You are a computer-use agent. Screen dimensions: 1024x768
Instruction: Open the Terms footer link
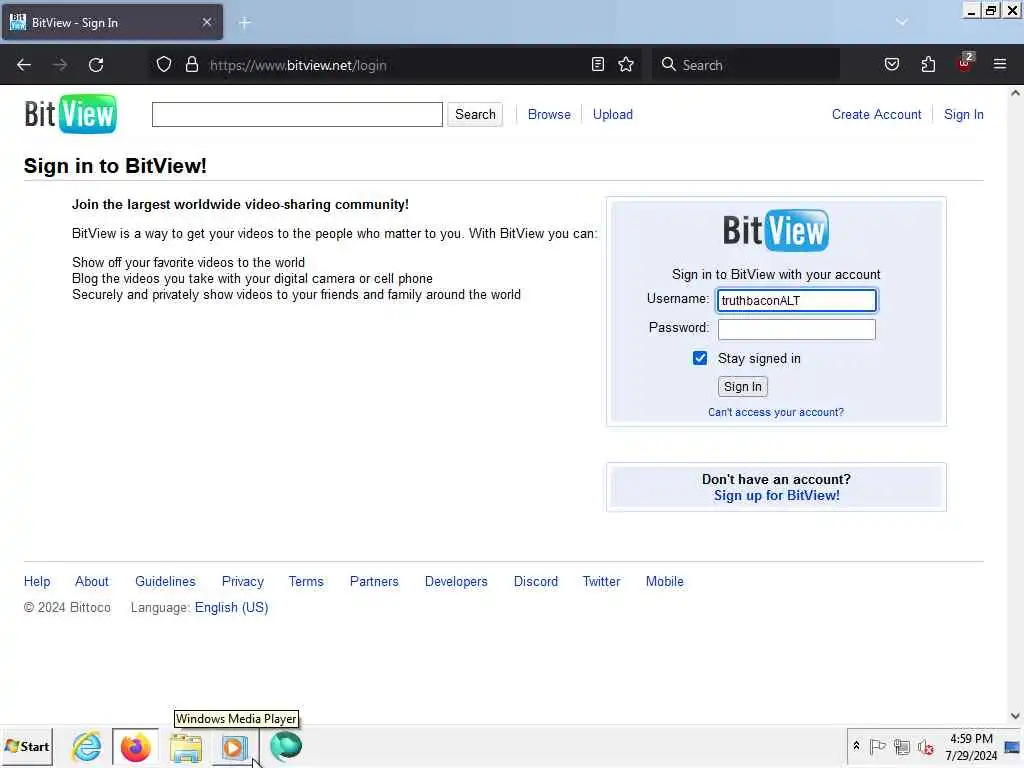point(306,581)
